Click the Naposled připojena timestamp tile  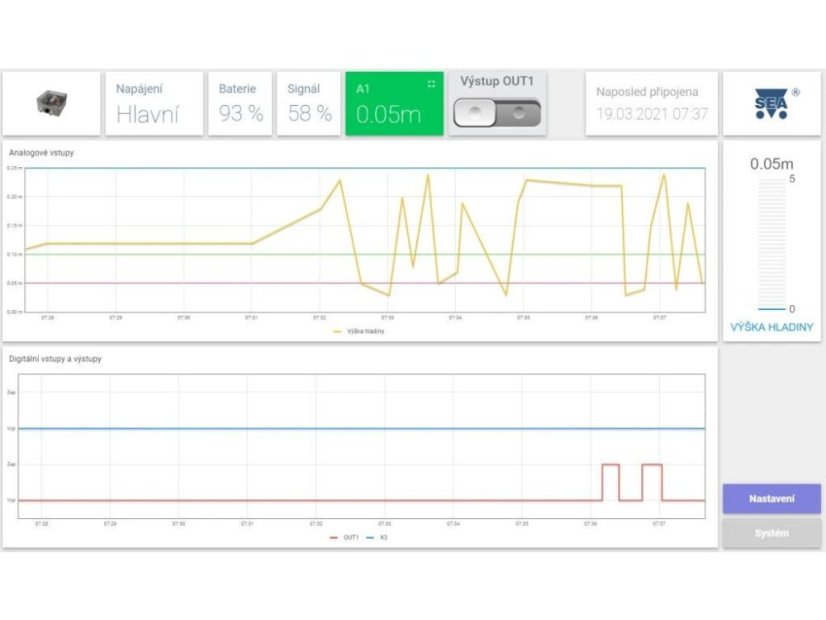pos(651,103)
